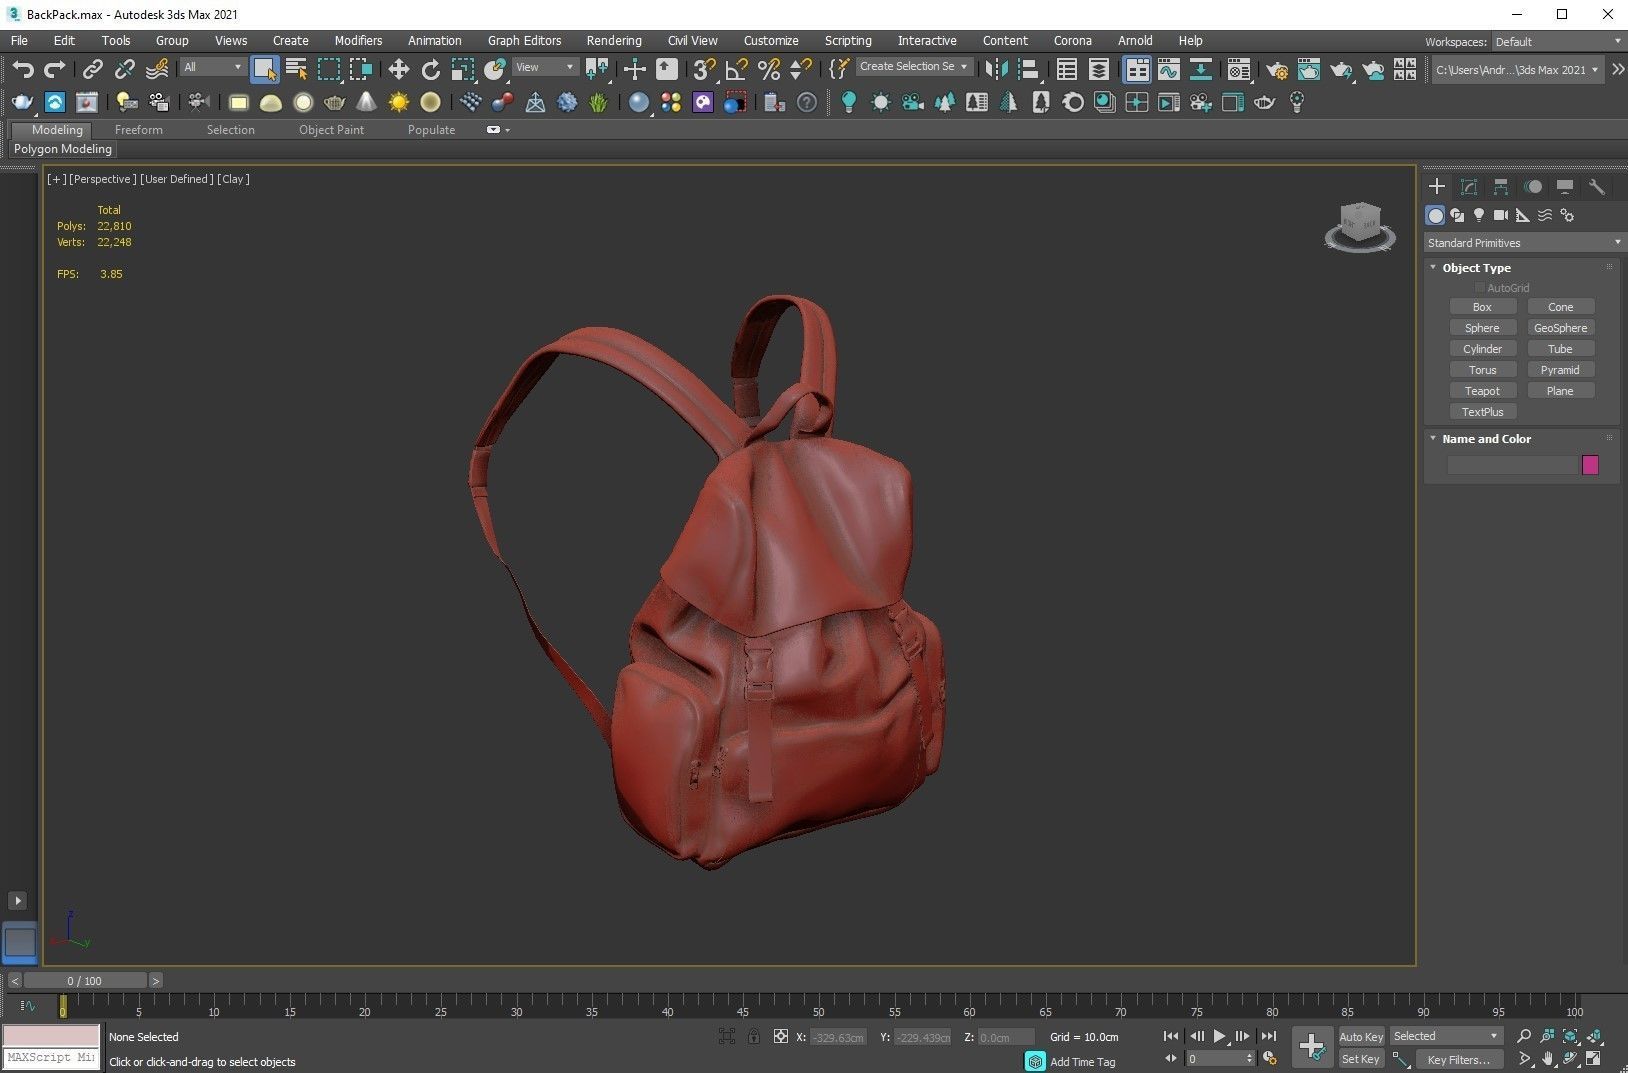The width and height of the screenshot is (1628, 1073).
Task: Switch to the Modify panel tab icon
Action: 1469,187
